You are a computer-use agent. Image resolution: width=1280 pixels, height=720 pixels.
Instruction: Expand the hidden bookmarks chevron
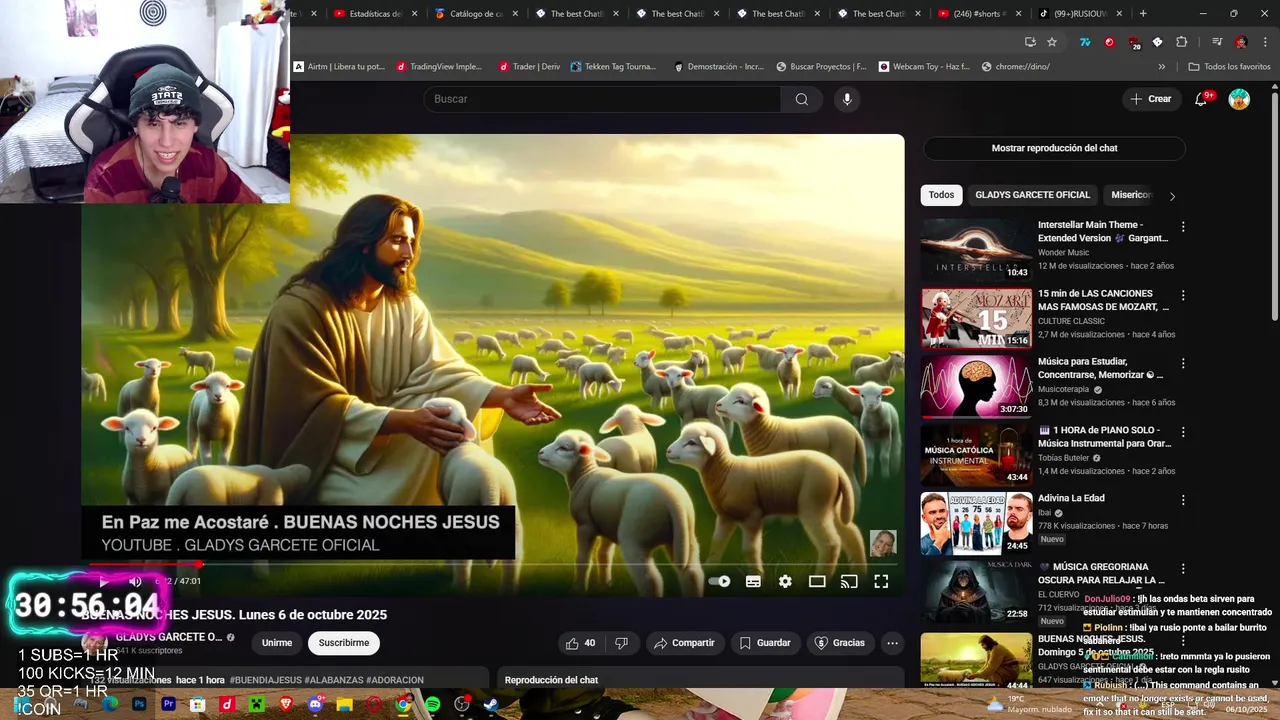(1161, 67)
